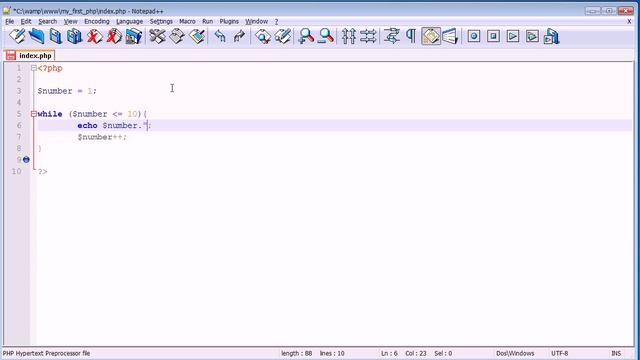Select the index.php document tab

(29, 56)
